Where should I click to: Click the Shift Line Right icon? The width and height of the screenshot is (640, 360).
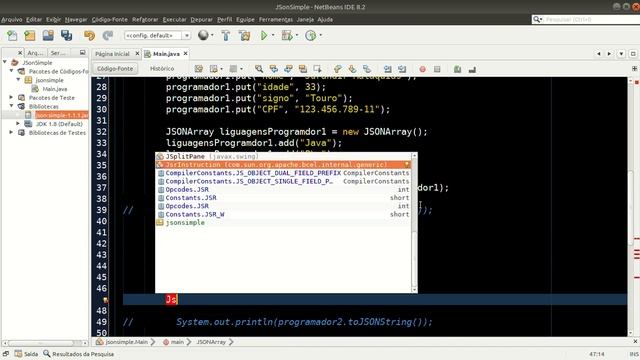402,69
